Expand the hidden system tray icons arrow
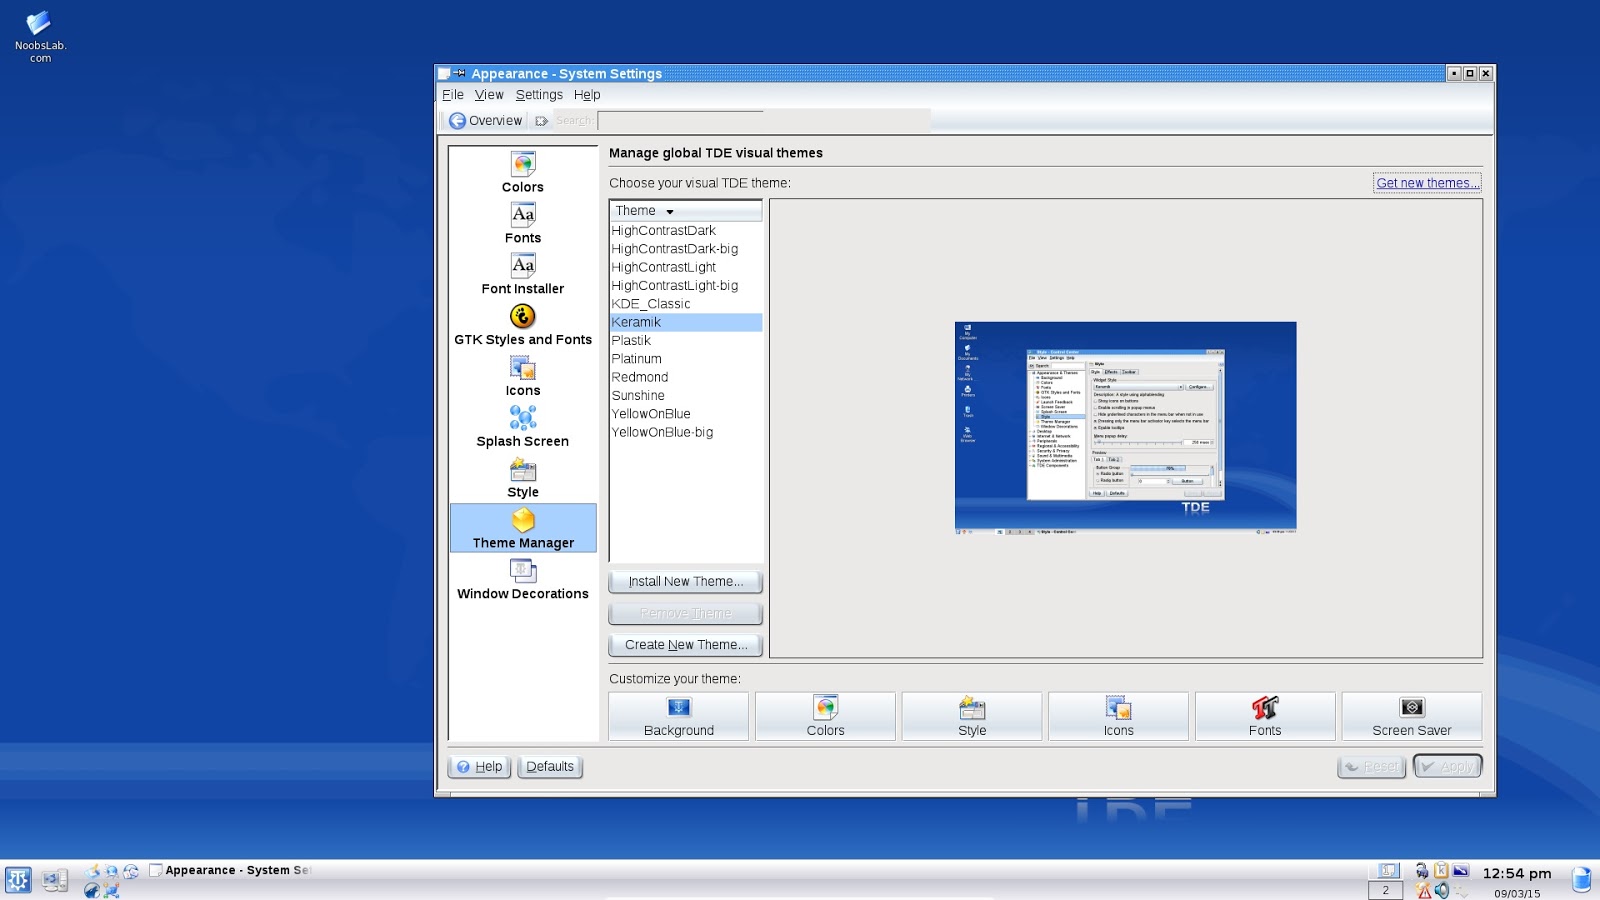 pyautogui.click(x=1463, y=893)
